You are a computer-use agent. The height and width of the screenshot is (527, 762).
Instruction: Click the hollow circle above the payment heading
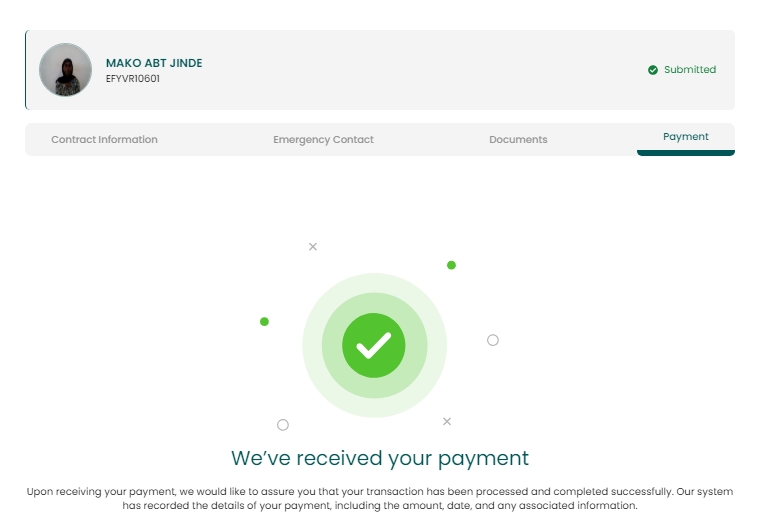pyautogui.click(x=283, y=425)
